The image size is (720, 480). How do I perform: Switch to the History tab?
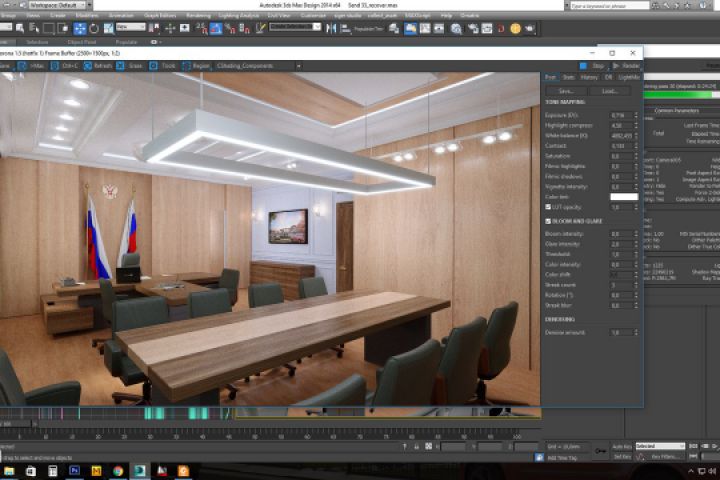click(589, 78)
